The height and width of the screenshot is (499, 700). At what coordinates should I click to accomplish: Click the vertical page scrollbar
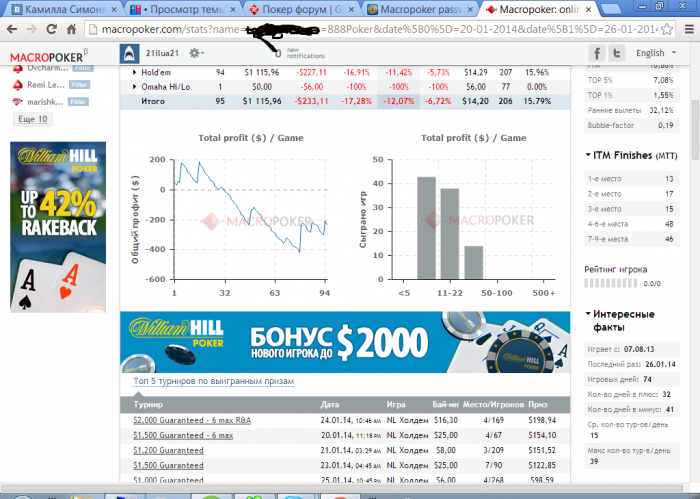[695, 130]
